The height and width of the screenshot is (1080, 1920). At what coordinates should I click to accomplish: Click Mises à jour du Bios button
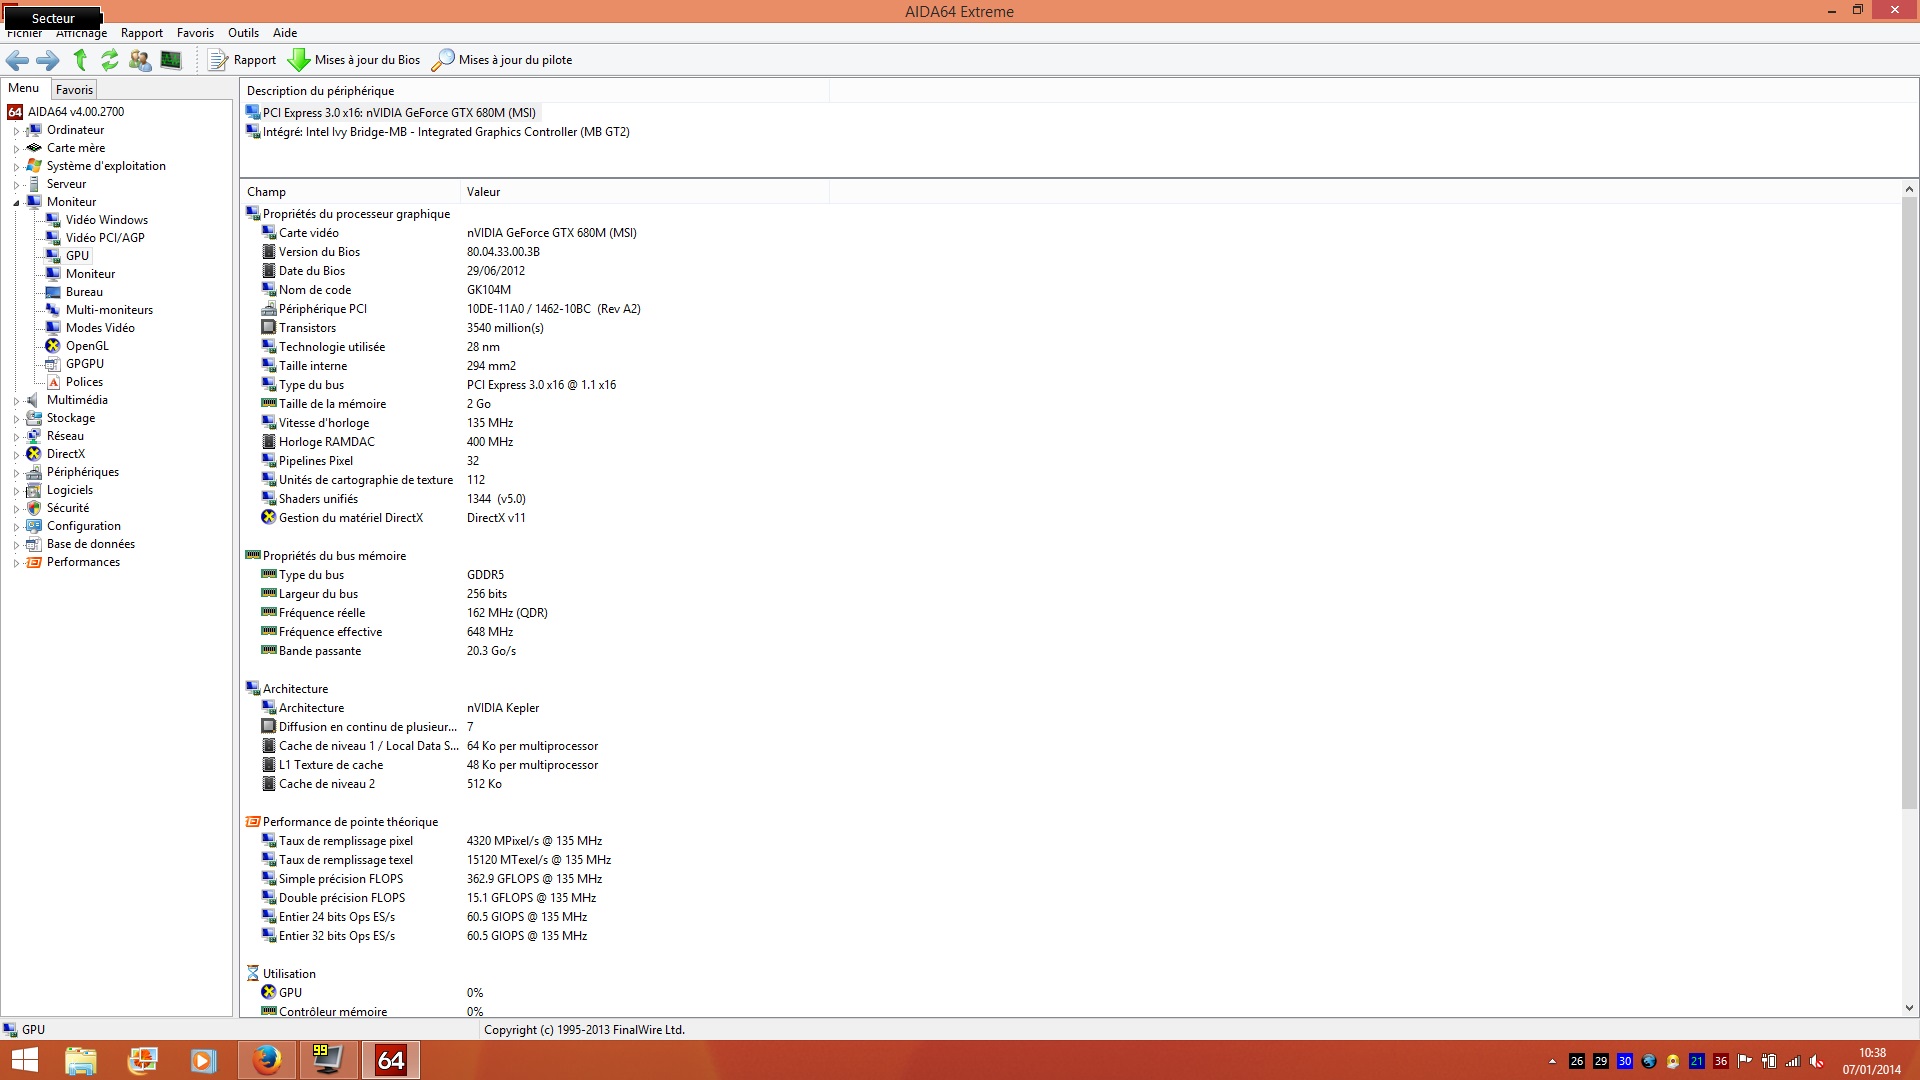click(354, 60)
